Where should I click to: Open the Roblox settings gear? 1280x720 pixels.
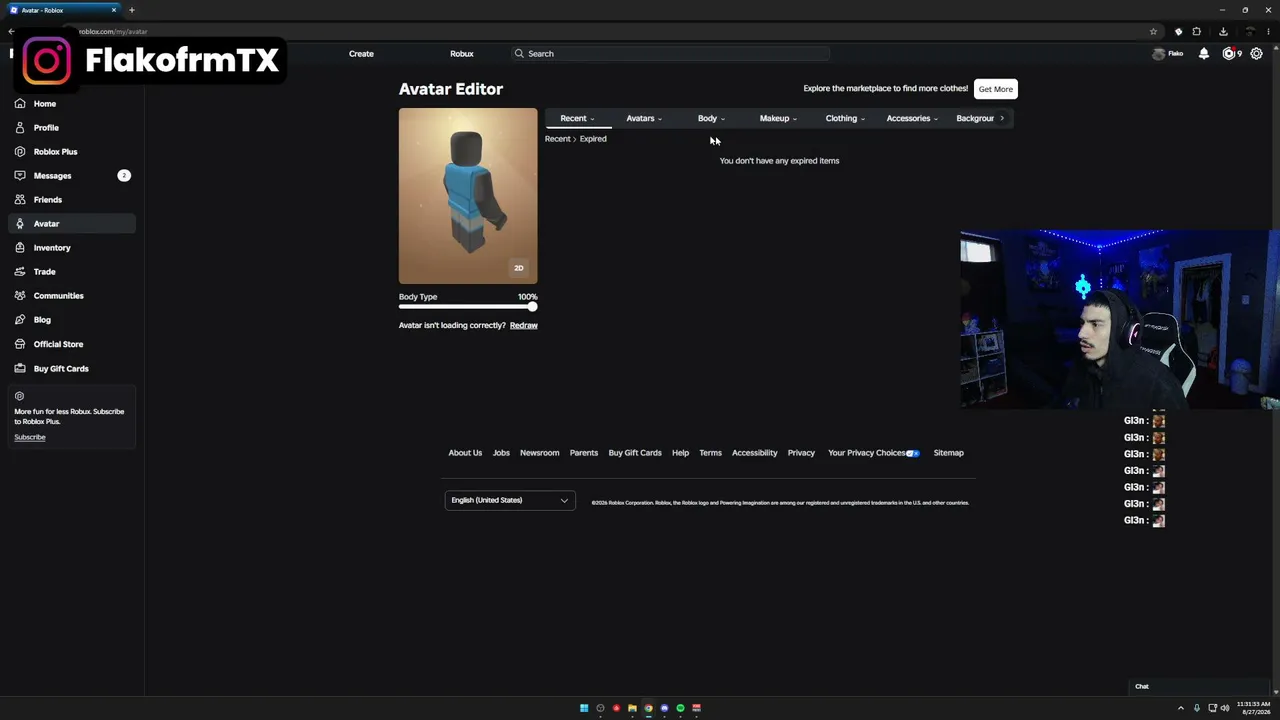(1257, 54)
